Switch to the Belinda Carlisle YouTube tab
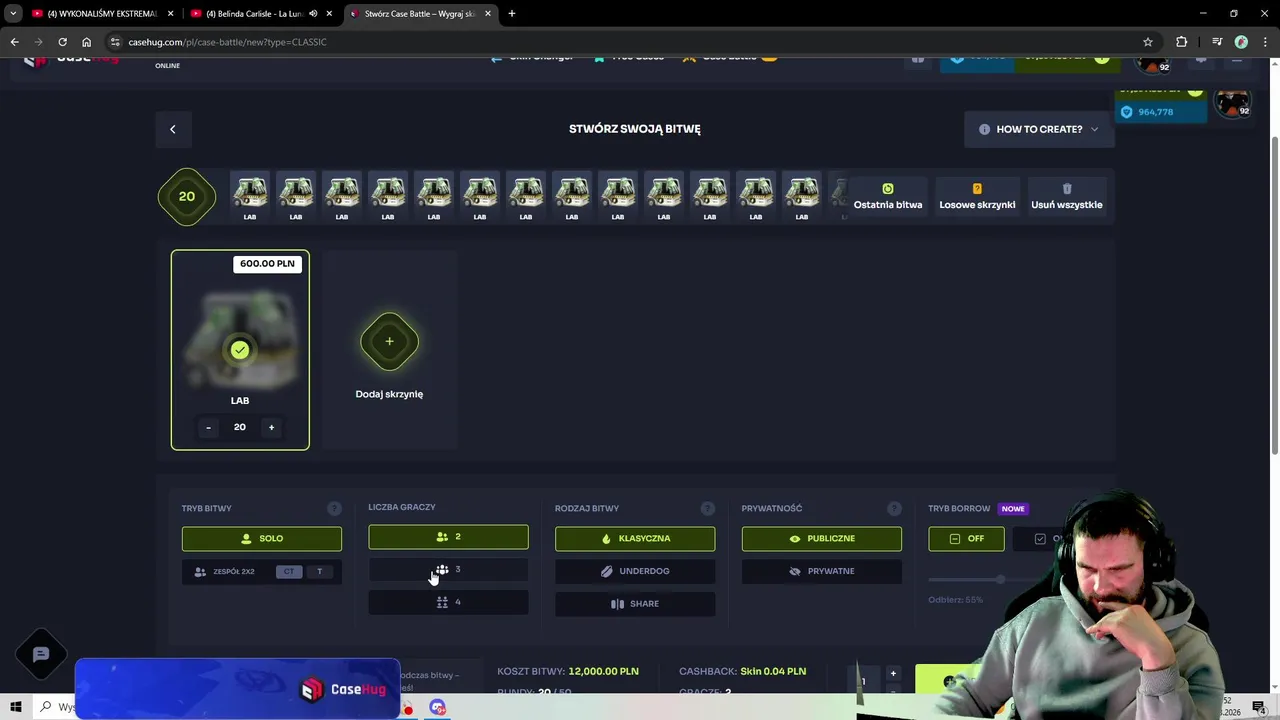This screenshot has height=720, width=1280. click(260, 14)
